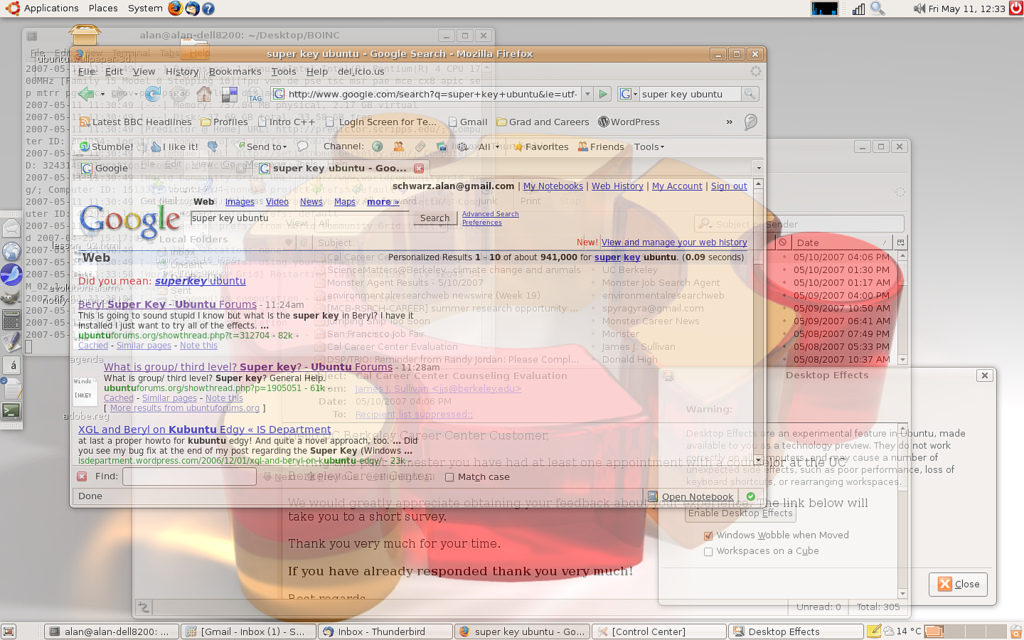Click the I like it! thumbs-up
Image resolution: width=1024 pixels, height=640 pixels.
click(x=174, y=147)
